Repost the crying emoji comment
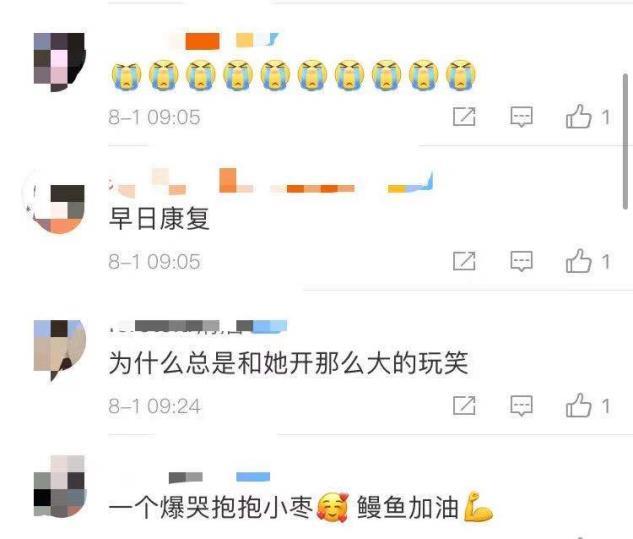Image resolution: width=633 pixels, height=539 pixels. (464, 117)
